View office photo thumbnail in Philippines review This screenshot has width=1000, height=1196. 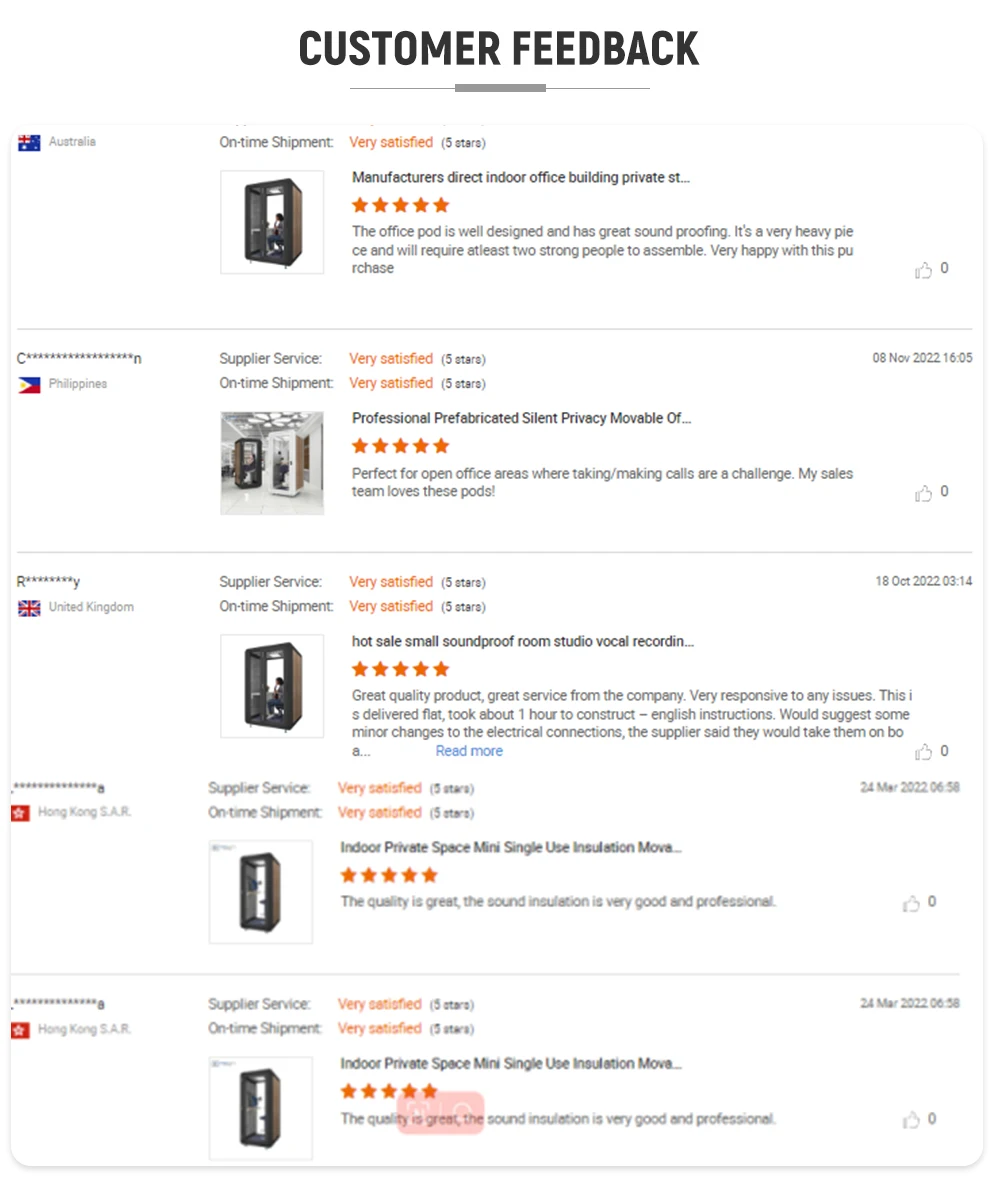(272, 463)
